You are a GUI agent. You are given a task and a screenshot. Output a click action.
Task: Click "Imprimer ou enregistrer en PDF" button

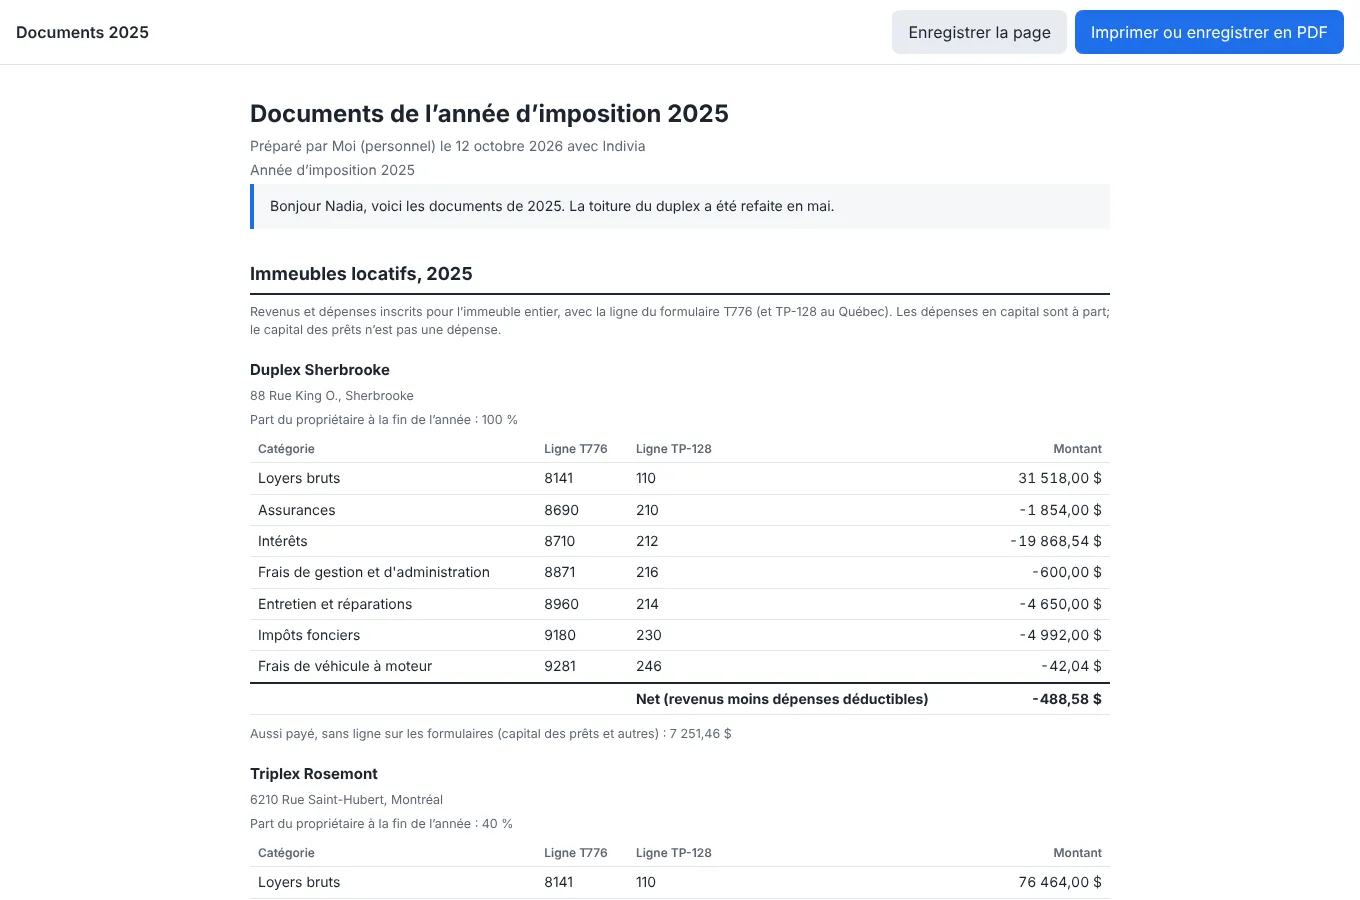pos(1209,32)
